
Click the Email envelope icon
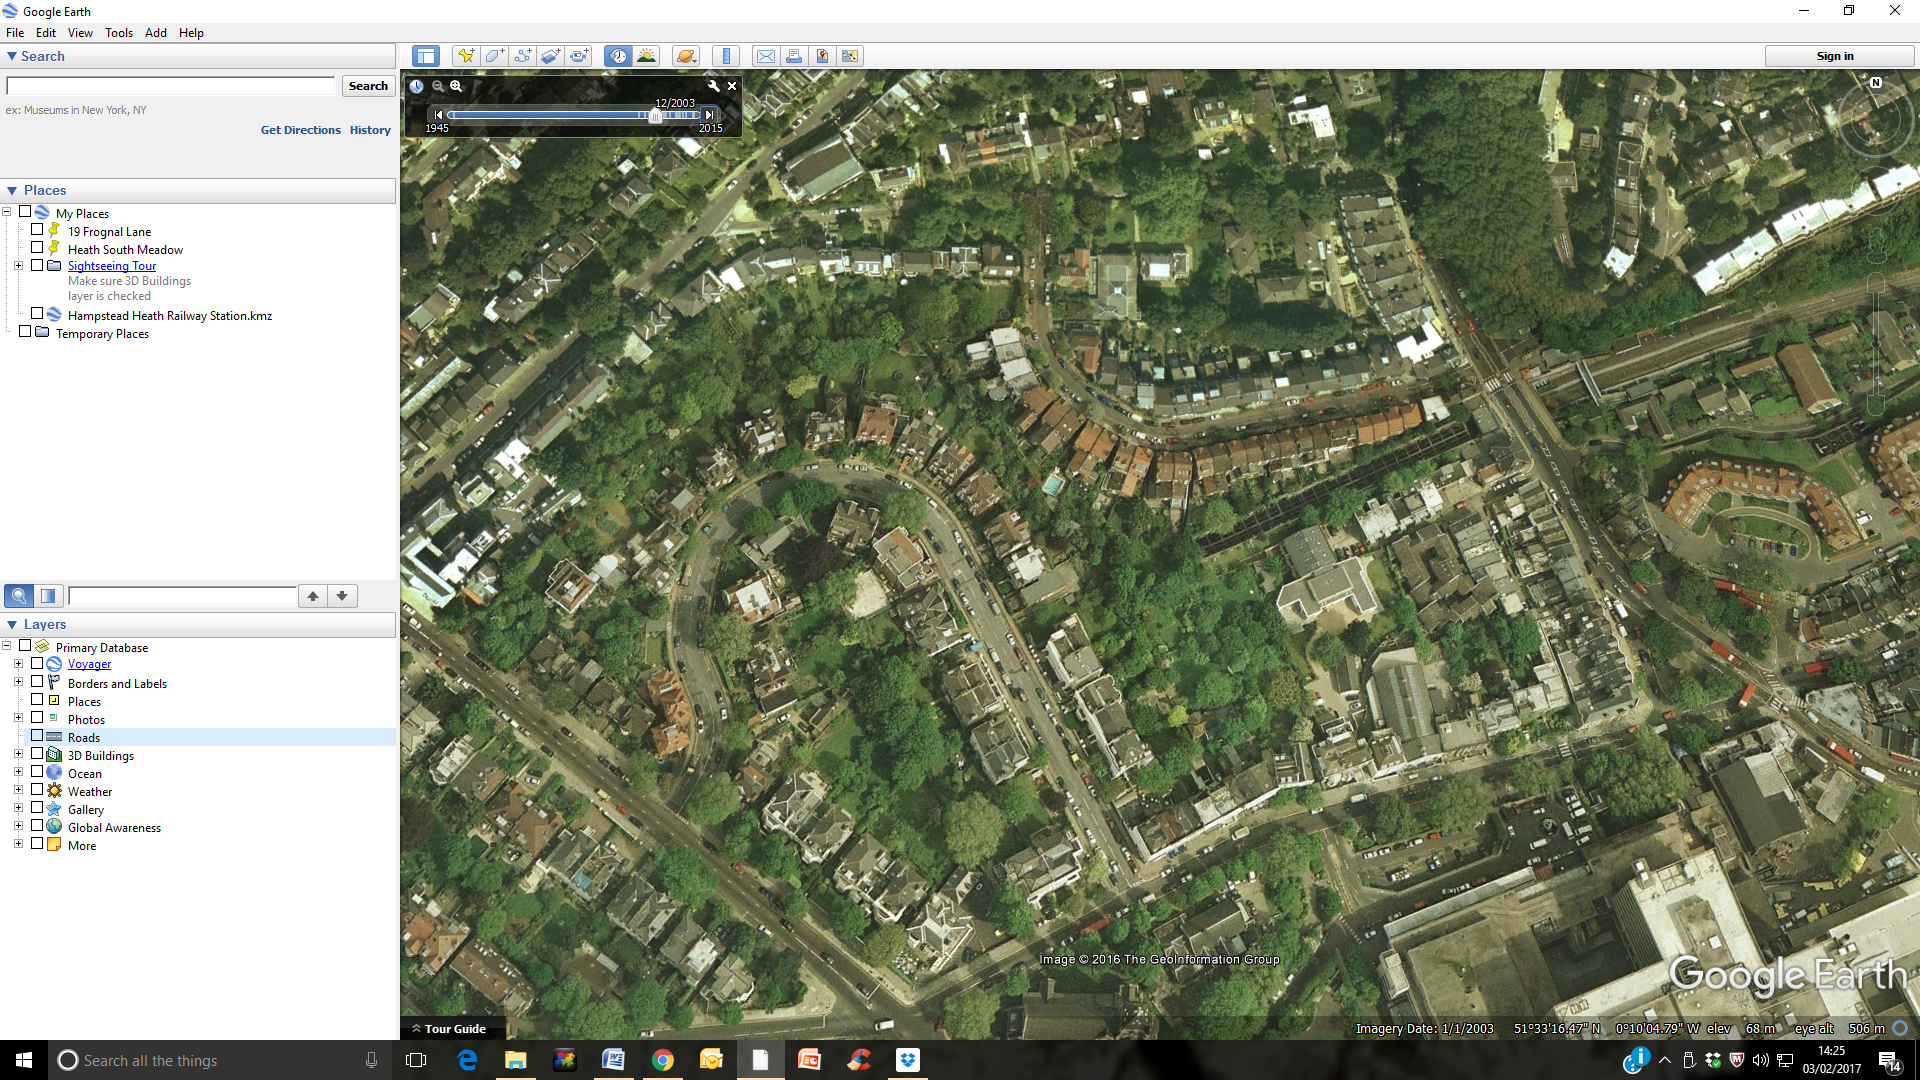click(765, 56)
